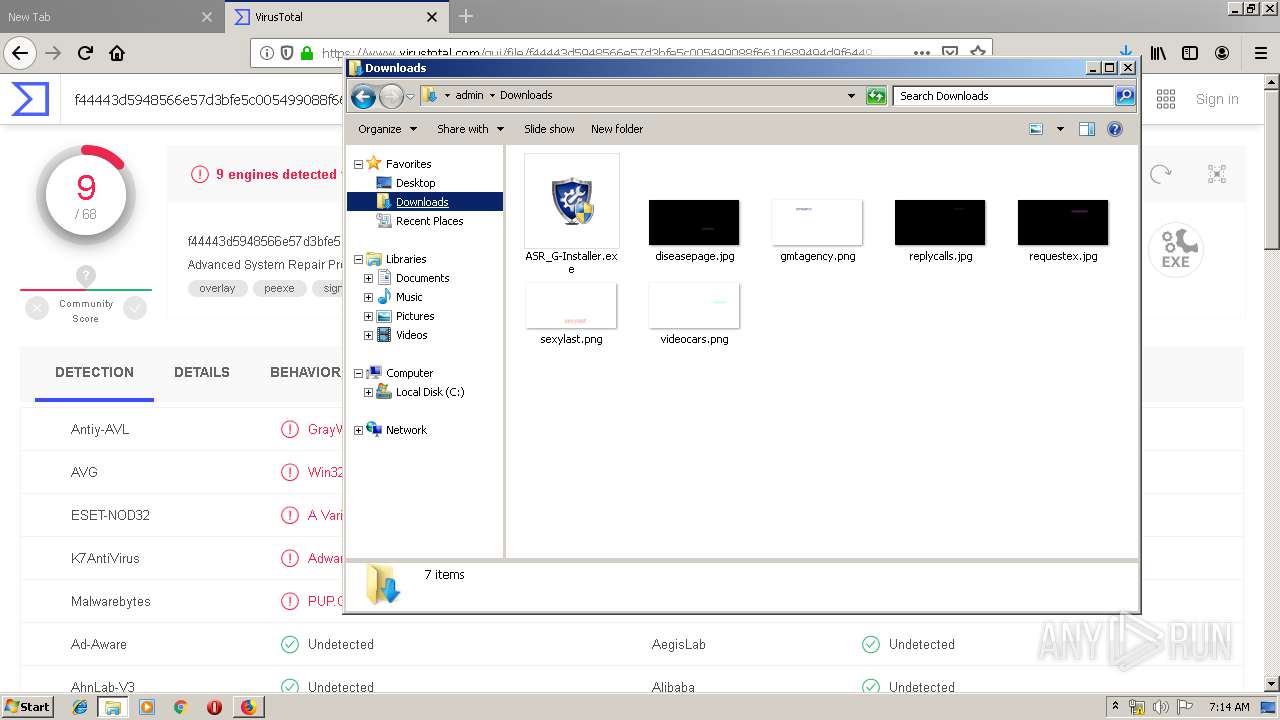Click the change view icon
Screen dimensions: 1280x720
coord(1036,129)
